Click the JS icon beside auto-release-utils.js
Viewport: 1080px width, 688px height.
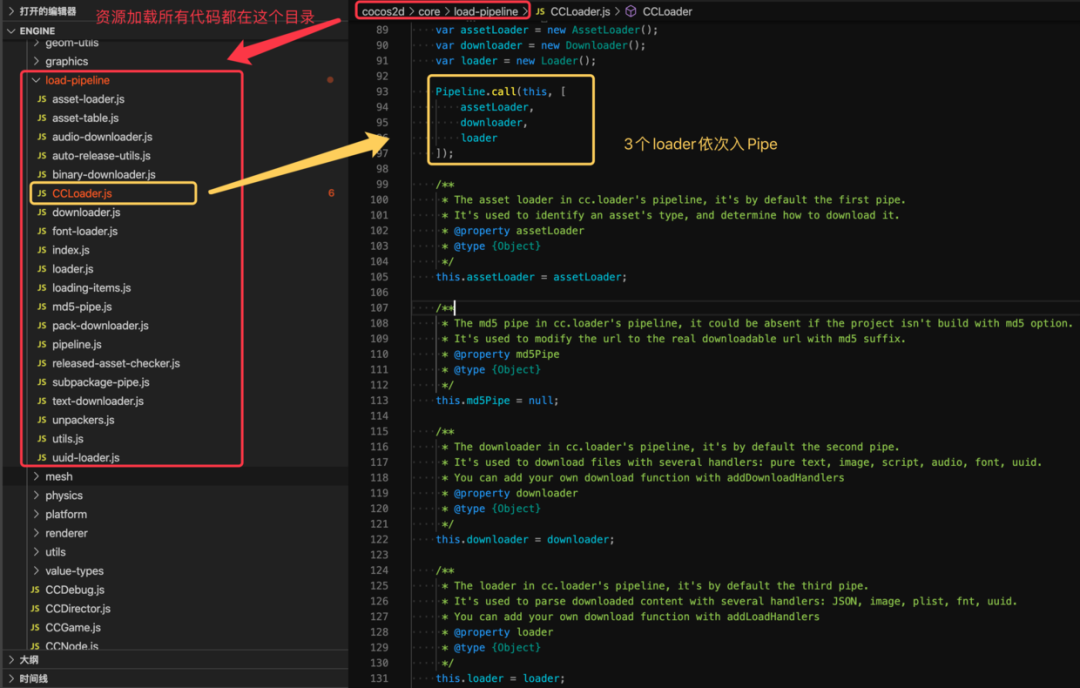coord(42,156)
